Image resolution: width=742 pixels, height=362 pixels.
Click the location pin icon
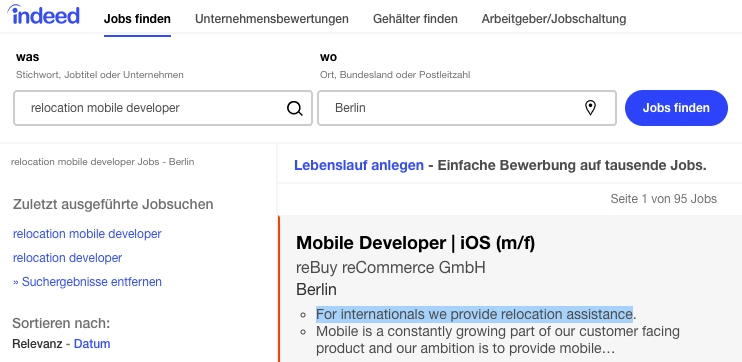pyautogui.click(x=590, y=108)
